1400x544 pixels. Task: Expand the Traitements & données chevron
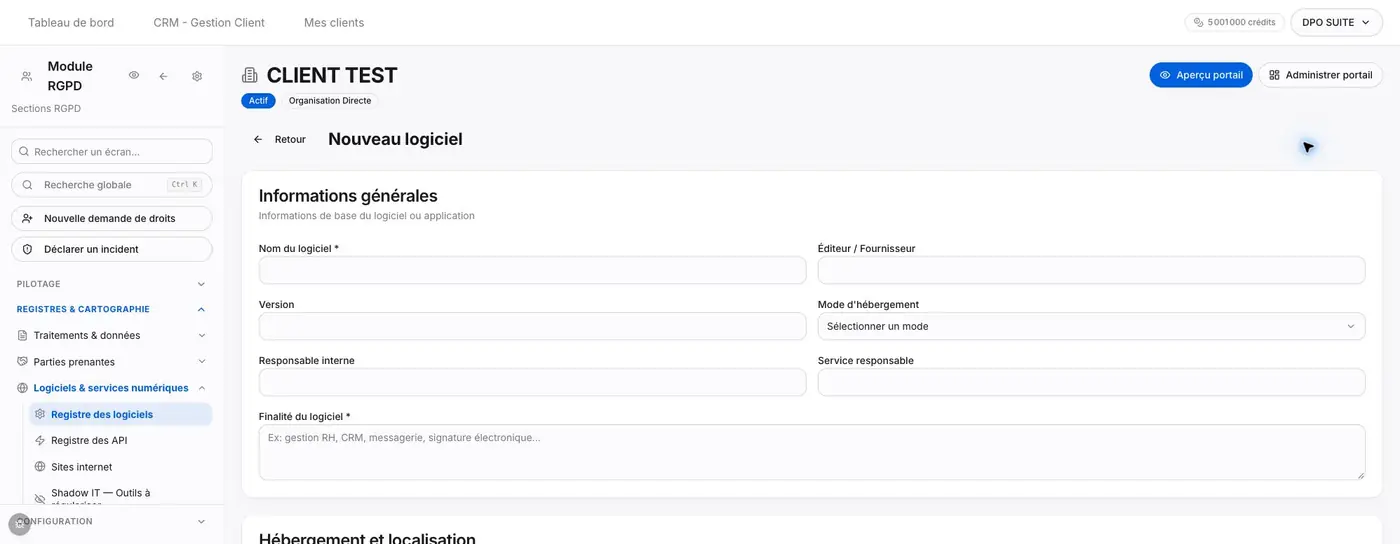201,335
